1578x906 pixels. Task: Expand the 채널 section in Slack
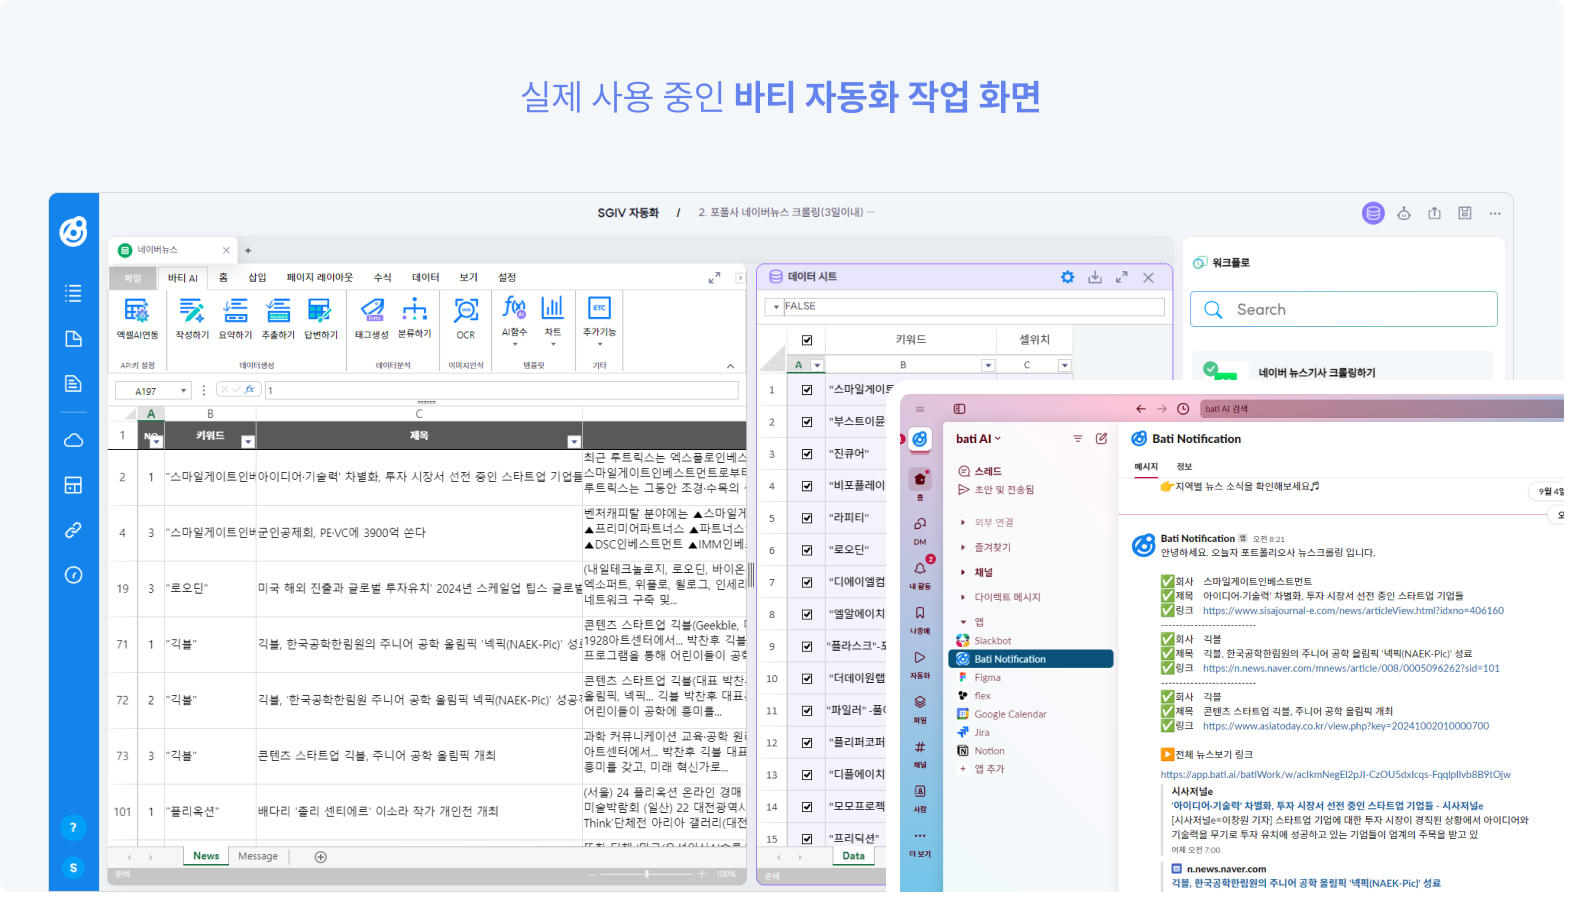pos(963,573)
